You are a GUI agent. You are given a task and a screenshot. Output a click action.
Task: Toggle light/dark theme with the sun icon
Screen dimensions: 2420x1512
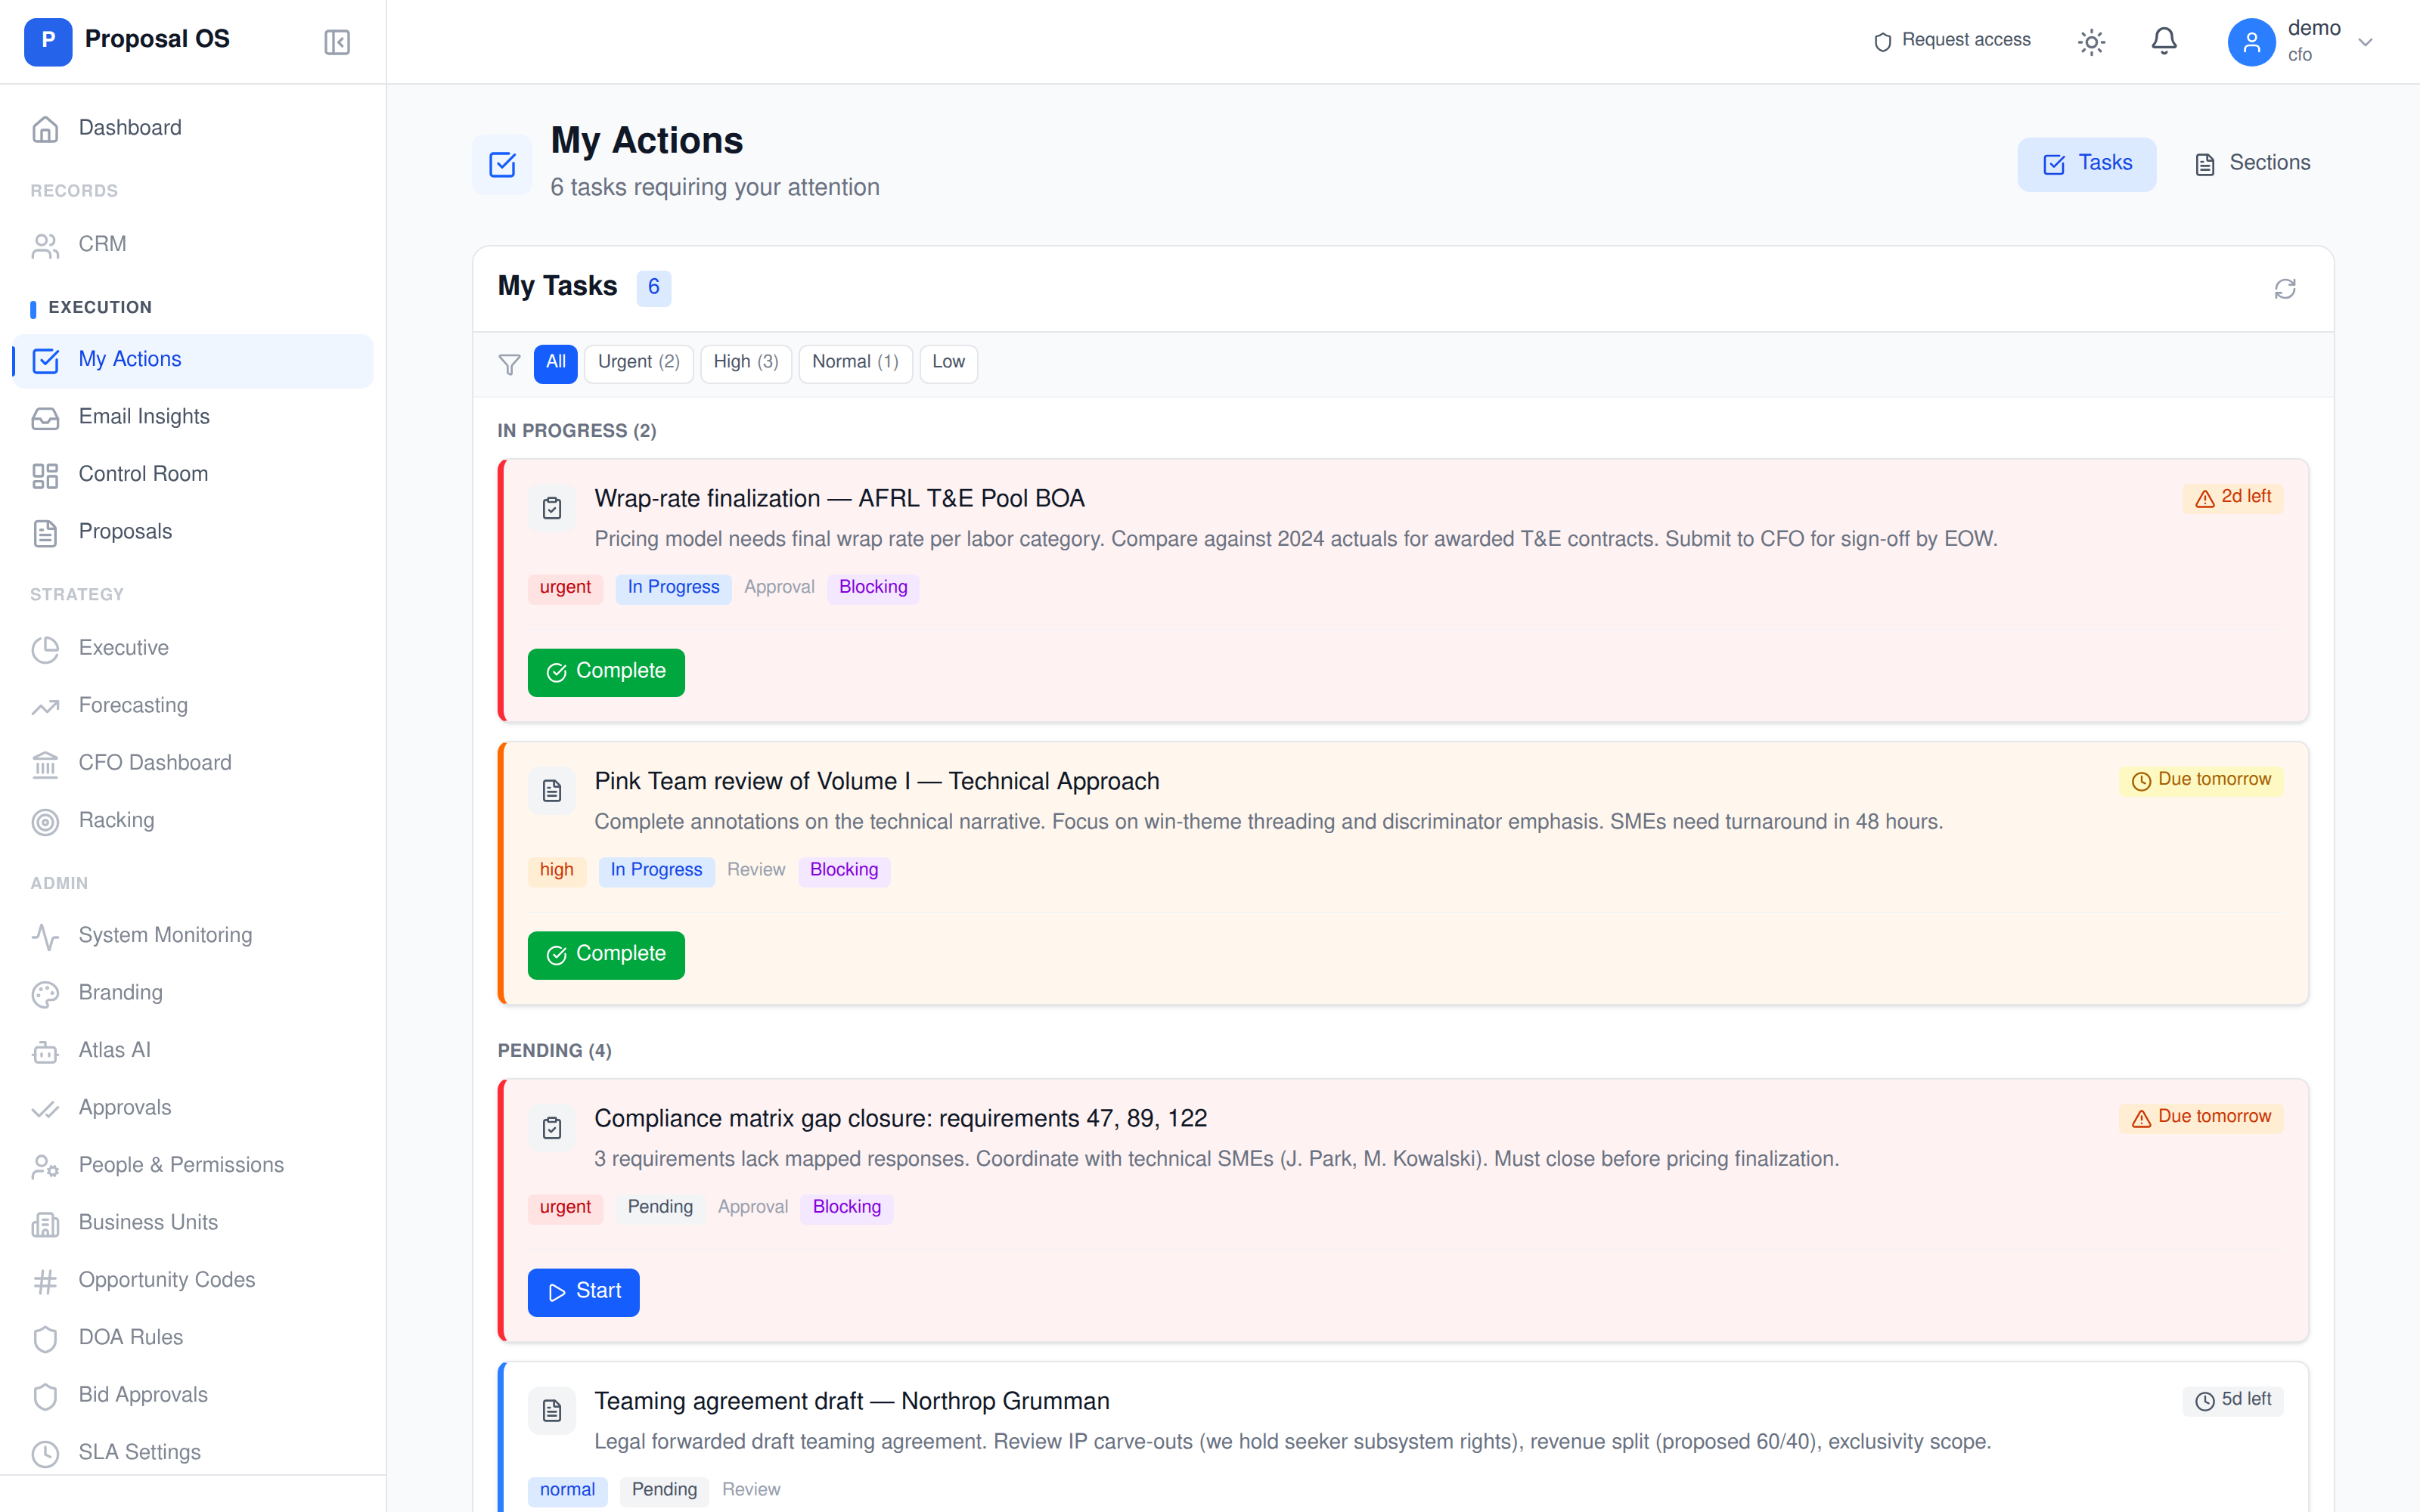[2092, 41]
